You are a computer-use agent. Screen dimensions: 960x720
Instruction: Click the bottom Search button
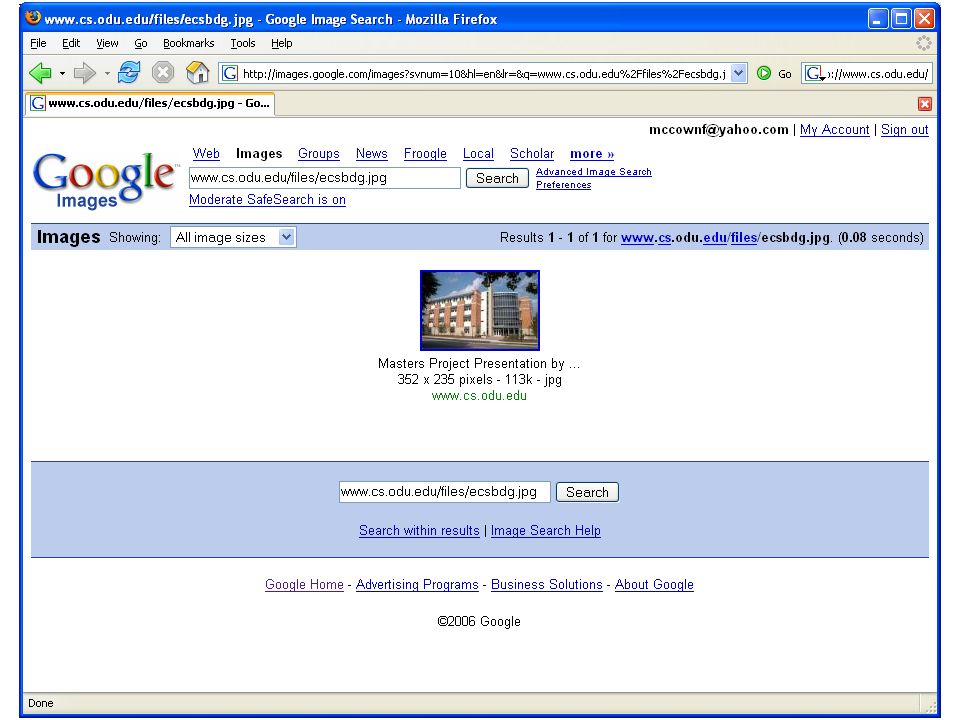click(x=587, y=492)
